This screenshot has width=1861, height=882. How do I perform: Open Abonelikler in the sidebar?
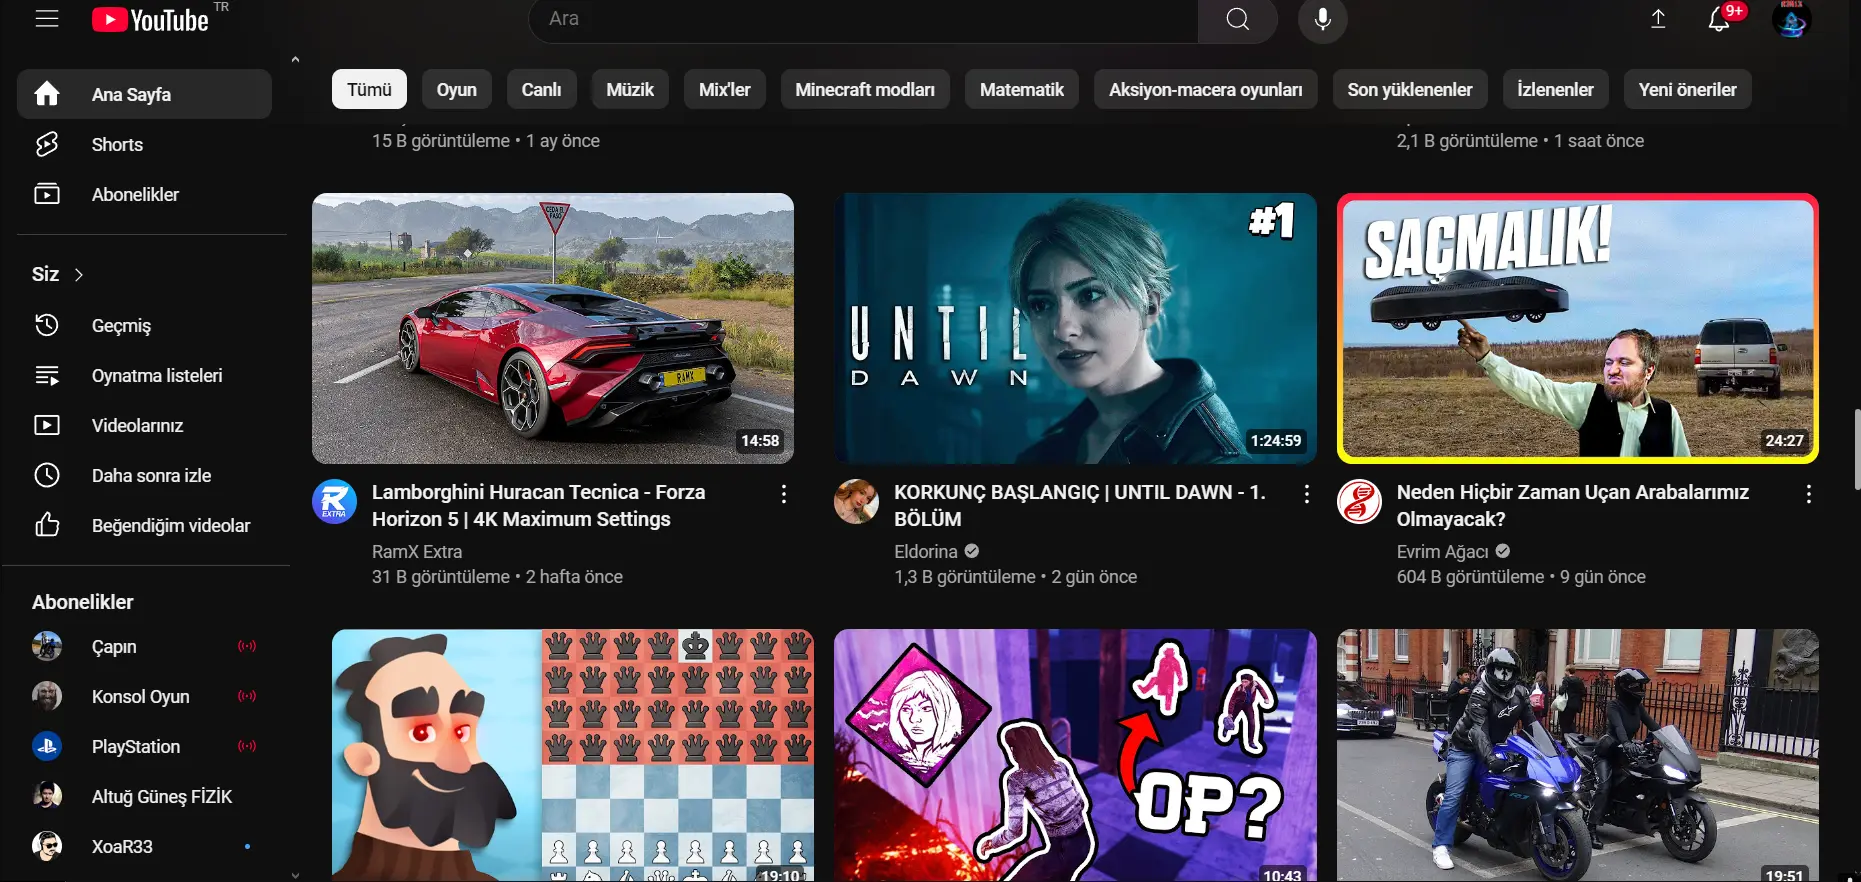(144, 194)
